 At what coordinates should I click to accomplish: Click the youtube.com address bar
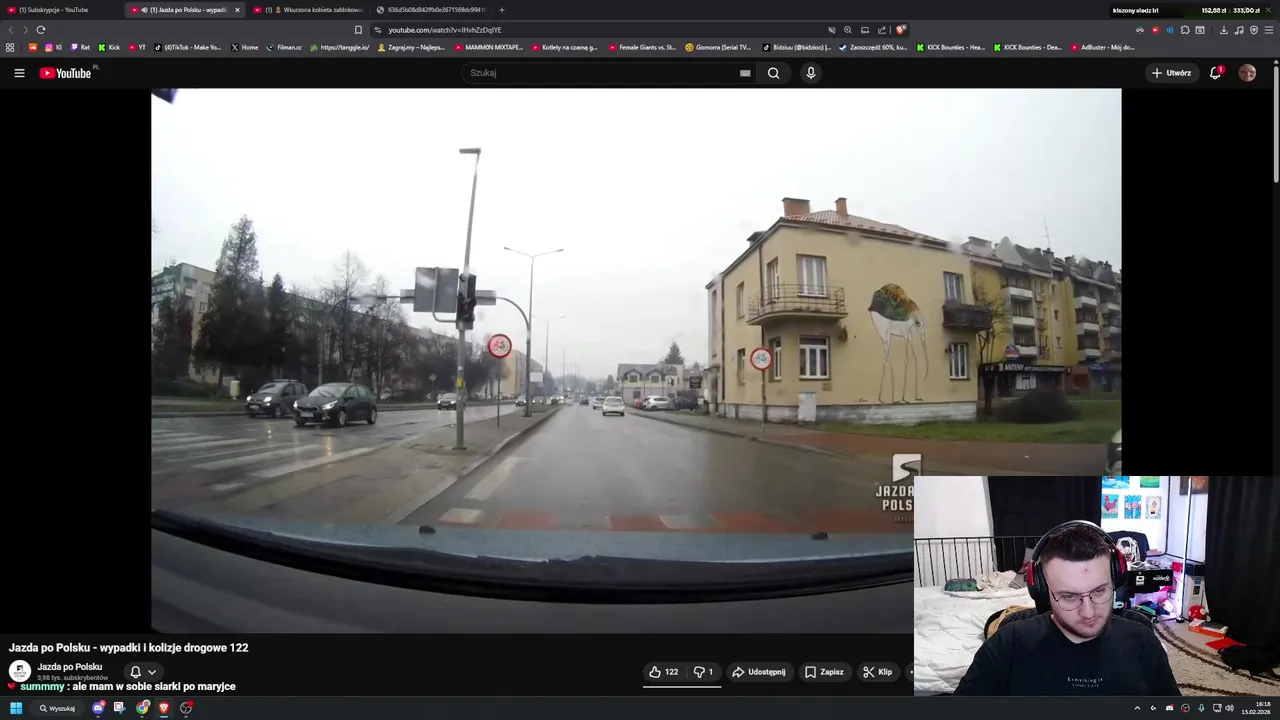click(x=600, y=30)
